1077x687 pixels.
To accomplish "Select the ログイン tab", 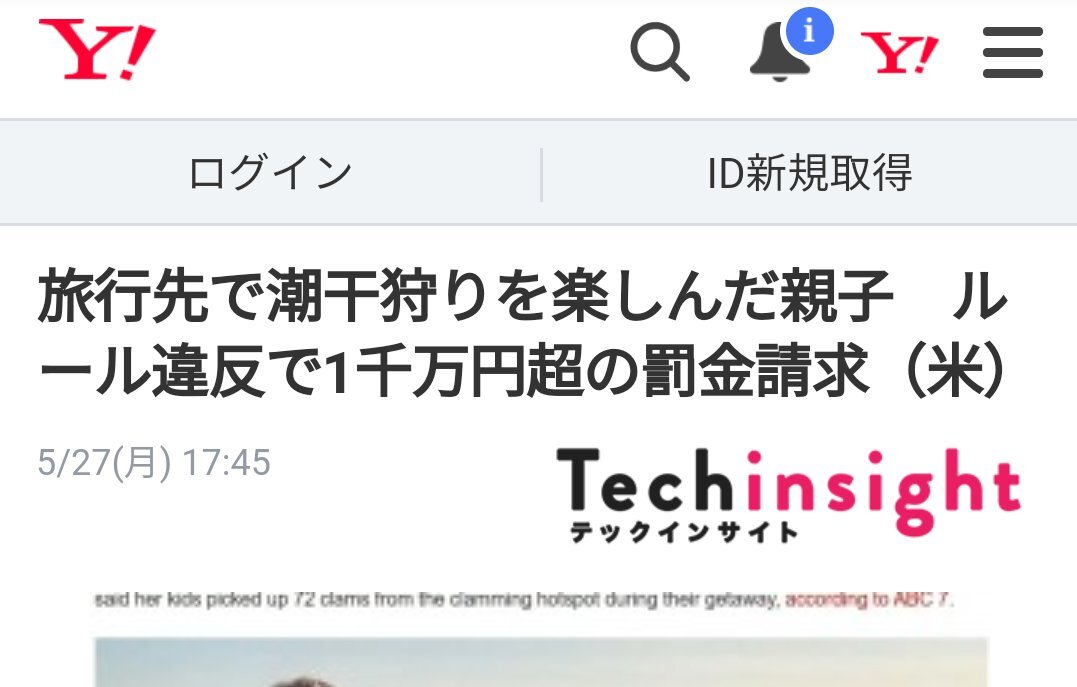I will 270,172.
